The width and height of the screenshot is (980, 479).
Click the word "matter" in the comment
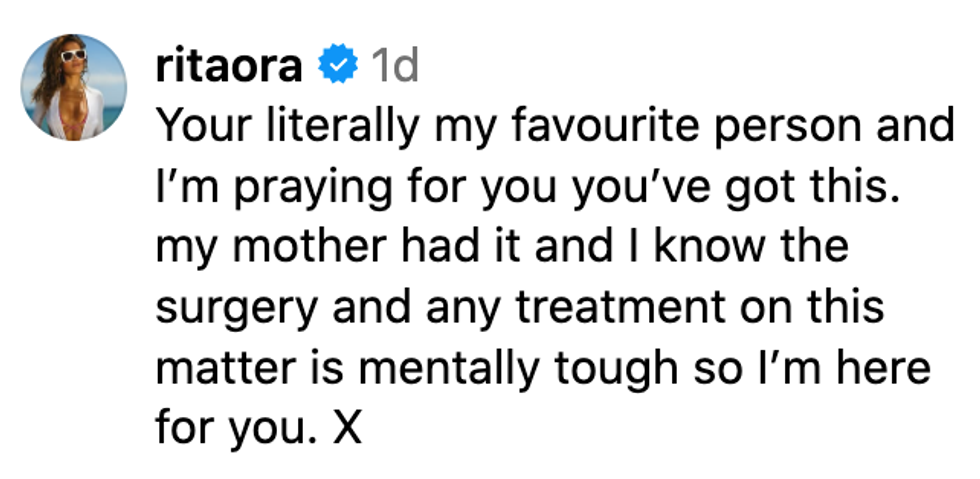click(215, 367)
